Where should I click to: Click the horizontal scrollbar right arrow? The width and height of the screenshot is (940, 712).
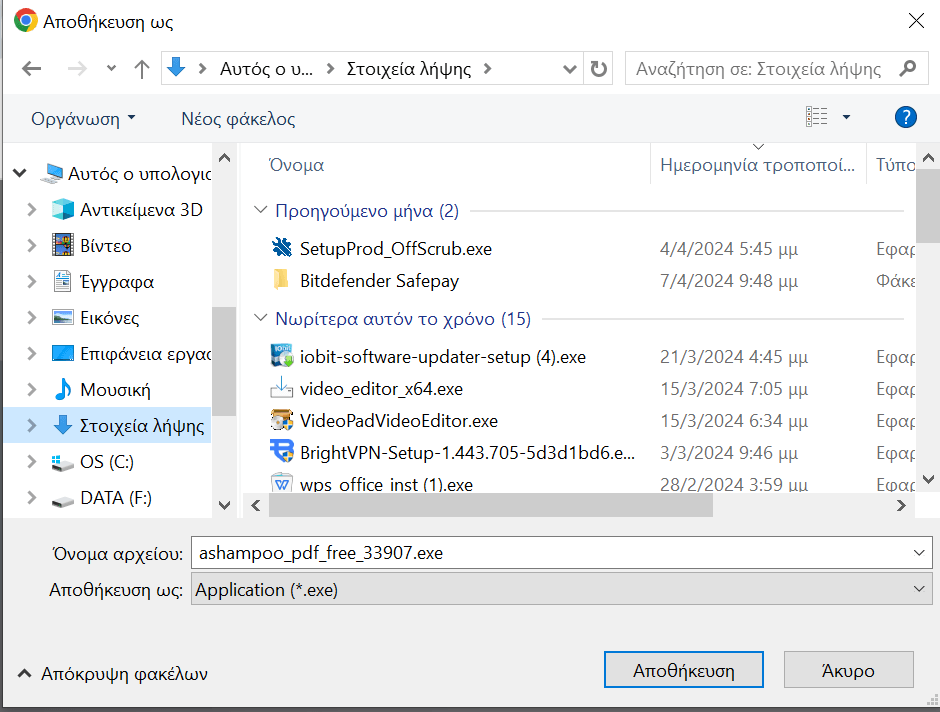pos(901,506)
